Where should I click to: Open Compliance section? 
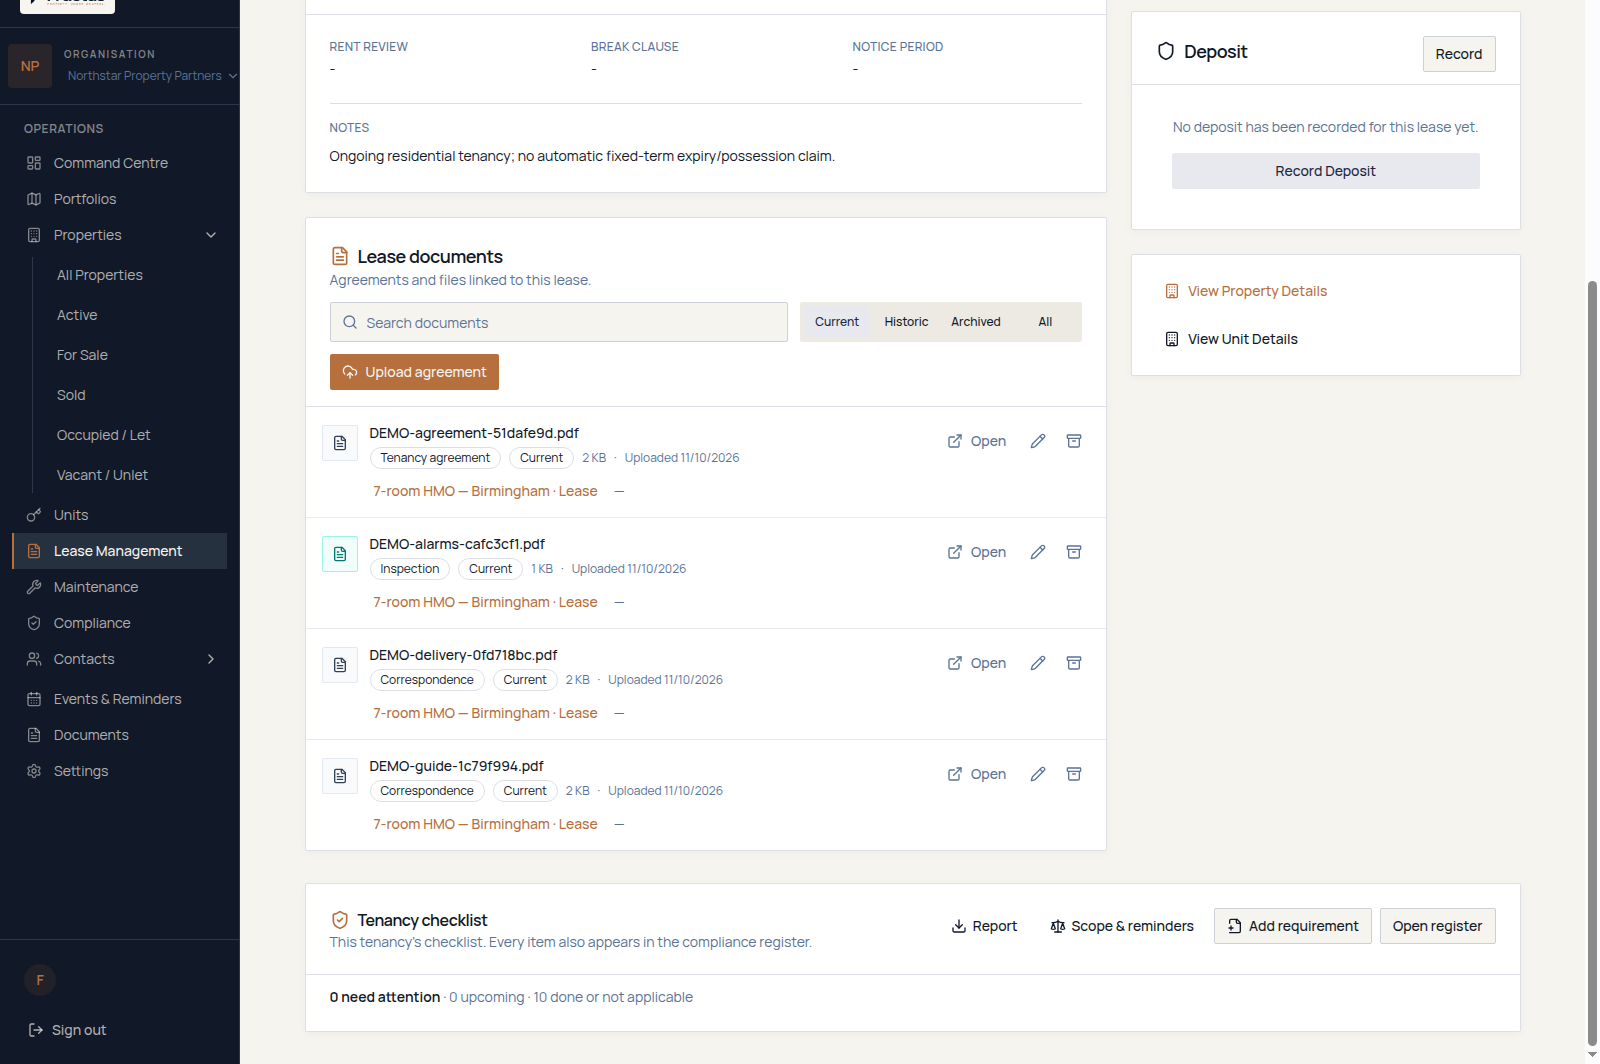[120, 623]
